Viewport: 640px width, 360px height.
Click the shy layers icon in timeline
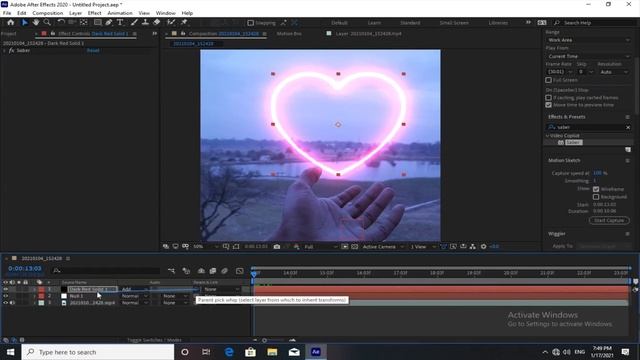(x=201, y=271)
